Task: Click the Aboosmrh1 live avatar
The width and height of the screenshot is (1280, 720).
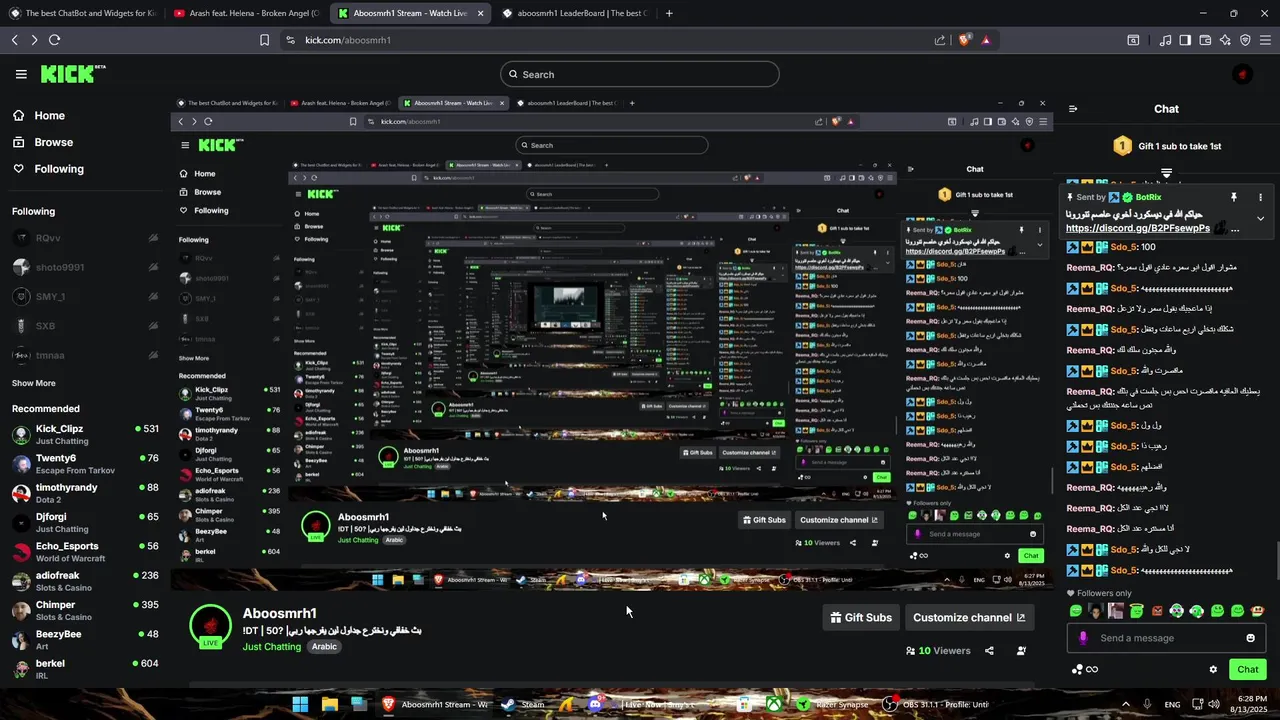Action: (211, 627)
